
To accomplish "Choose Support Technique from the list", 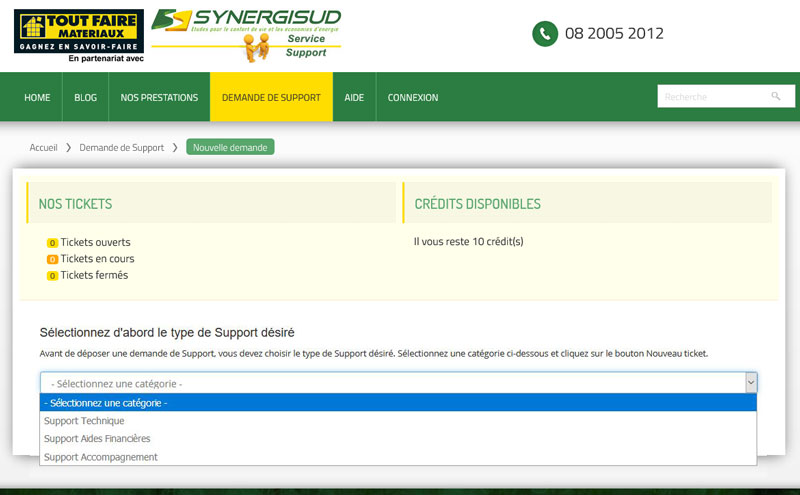I will click(84, 421).
